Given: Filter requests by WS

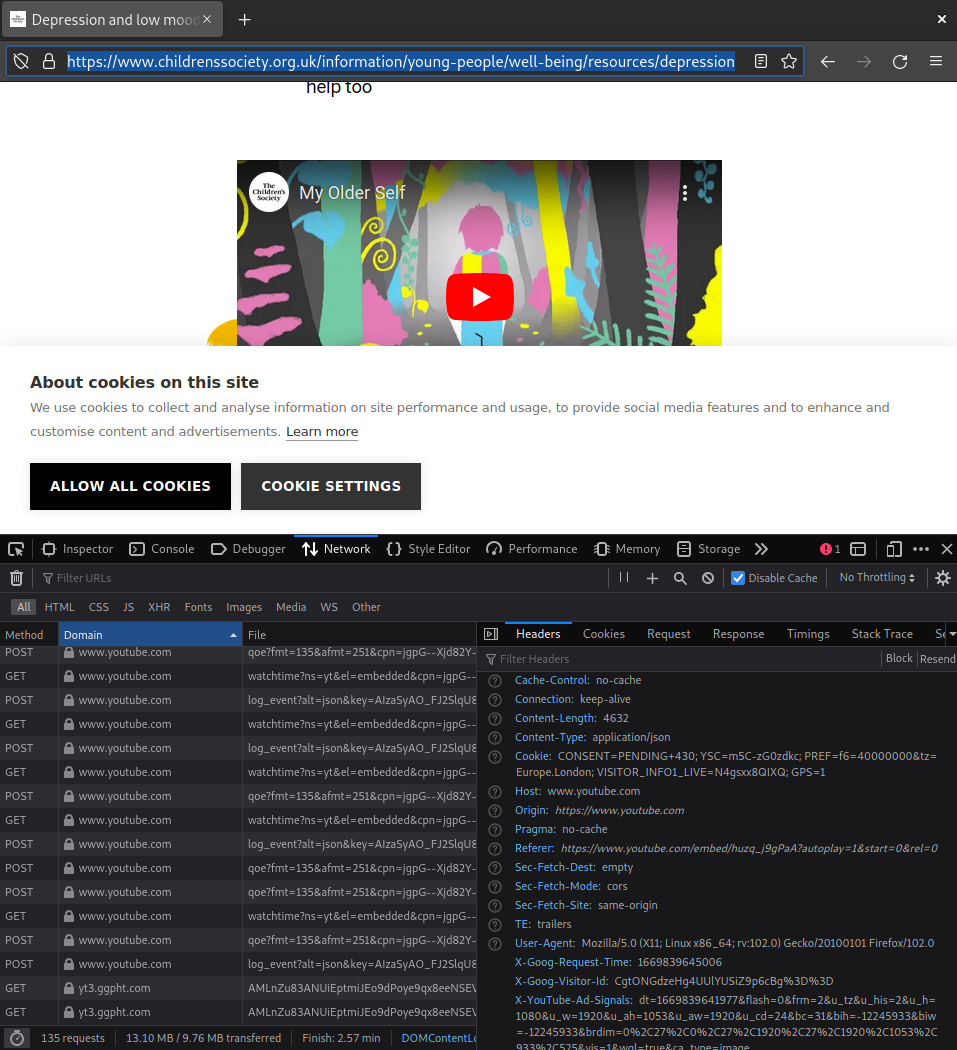Looking at the screenshot, I should (329, 607).
